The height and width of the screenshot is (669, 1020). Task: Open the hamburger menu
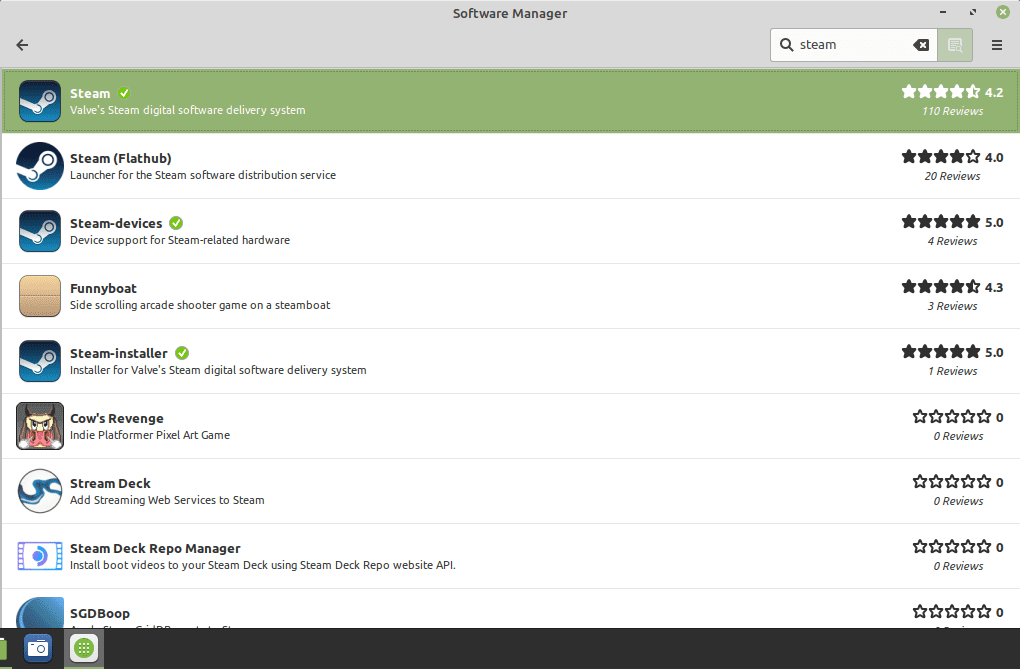997,45
